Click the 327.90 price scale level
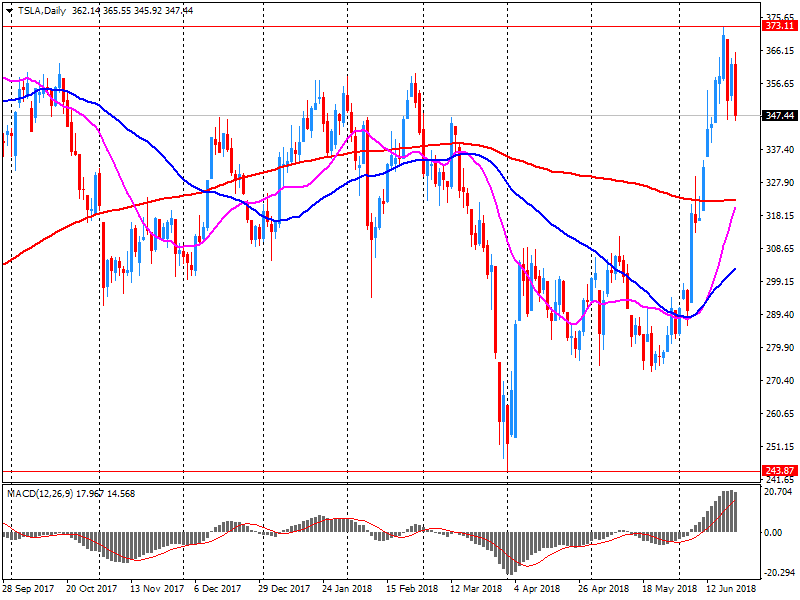The height and width of the screenshot is (600, 800). pos(779,183)
